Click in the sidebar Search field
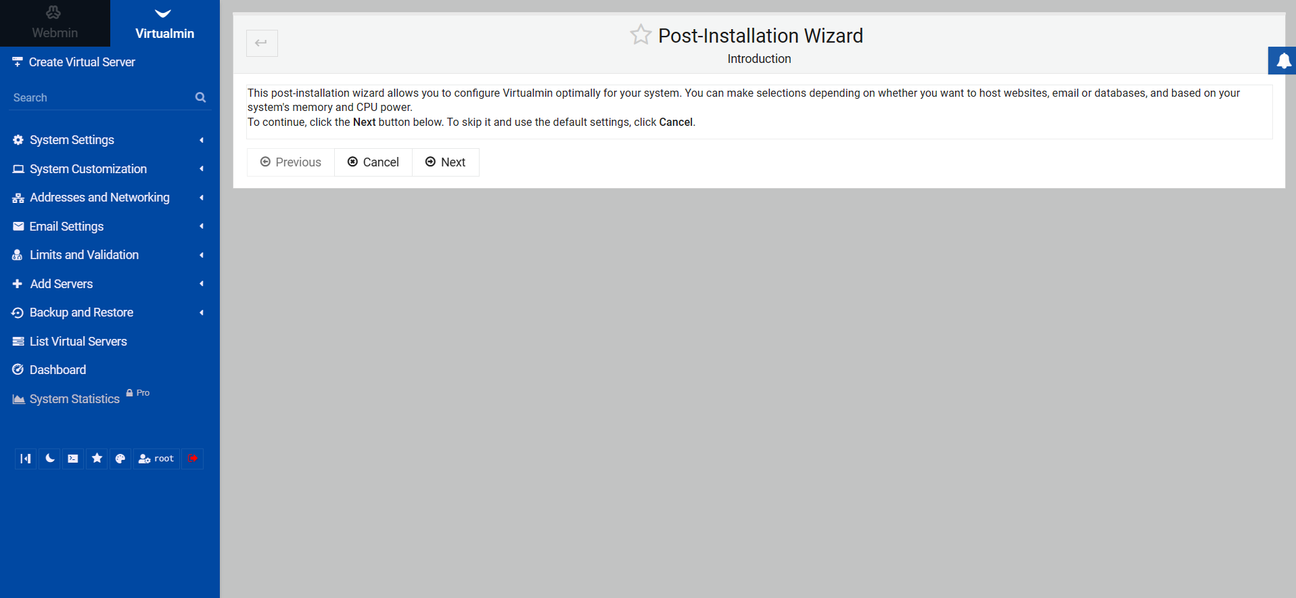Viewport: 1296px width, 598px height. tap(98, 98)
